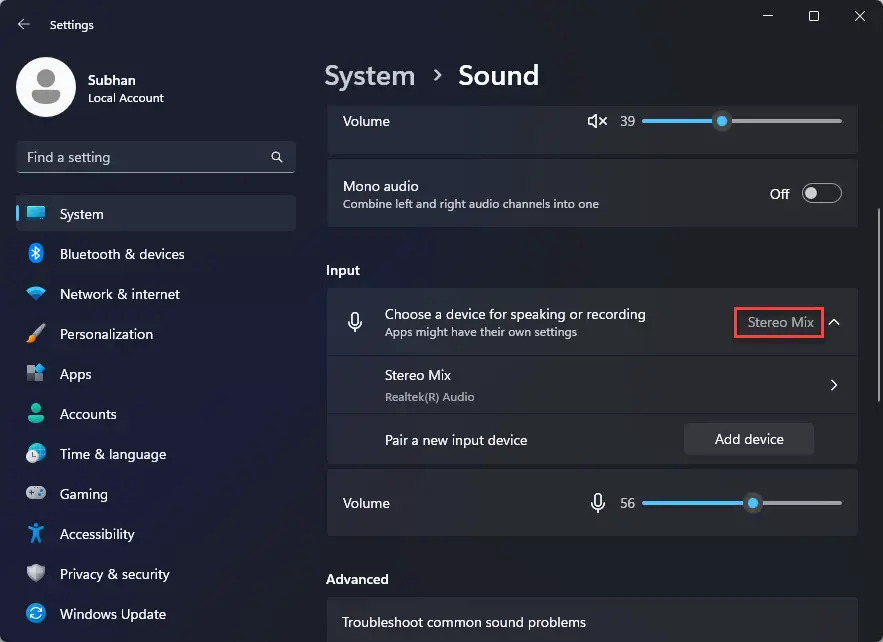Open the input device selection dropdown
883x642 pixels.
(x=778, y=322)
